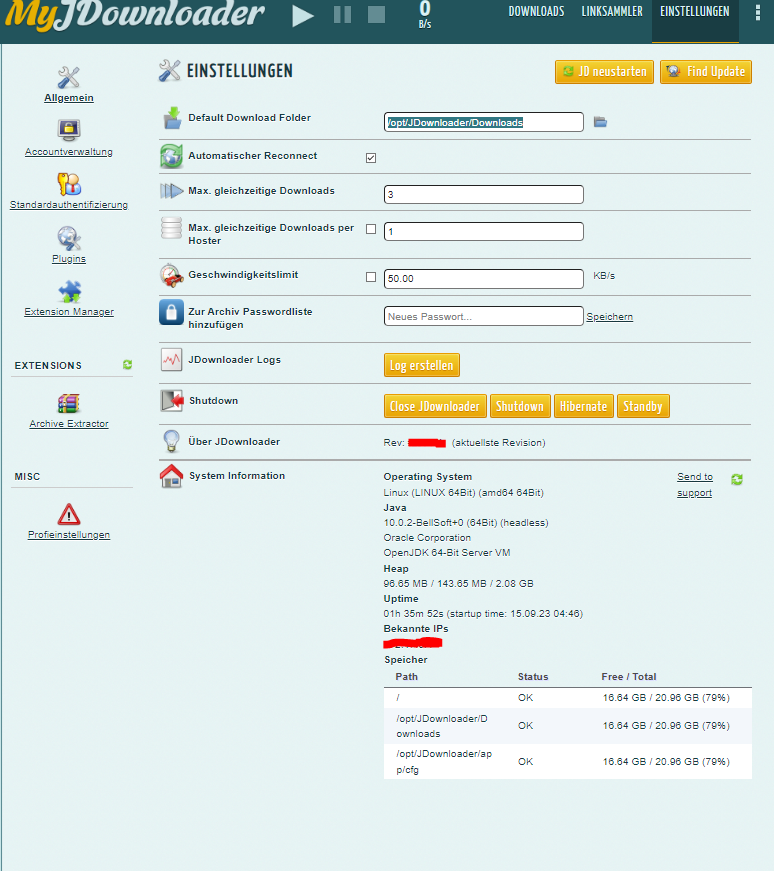The width and height of the screenshot is (774, 871).
Task: Open the DOWNLOADS tab
Action: (x=536, y=12)
